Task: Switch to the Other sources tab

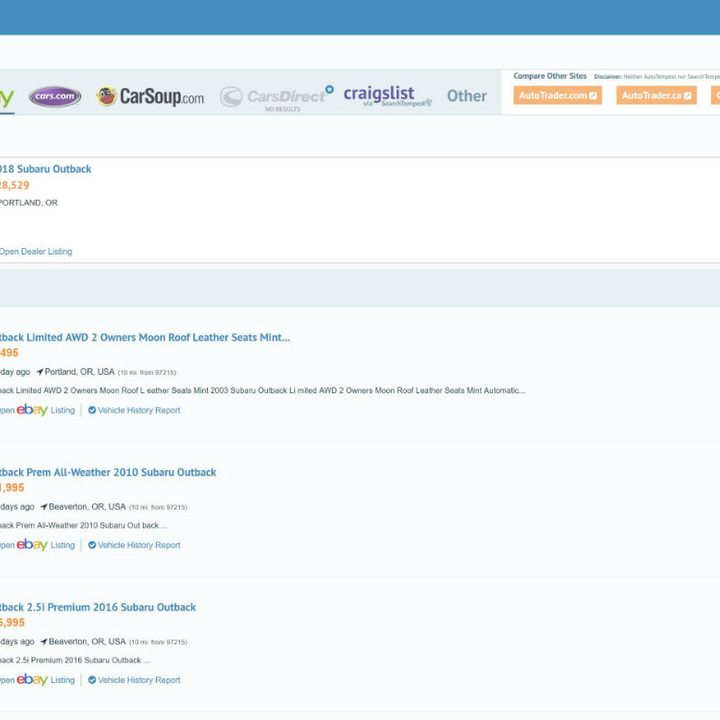Action: point(467,96)
